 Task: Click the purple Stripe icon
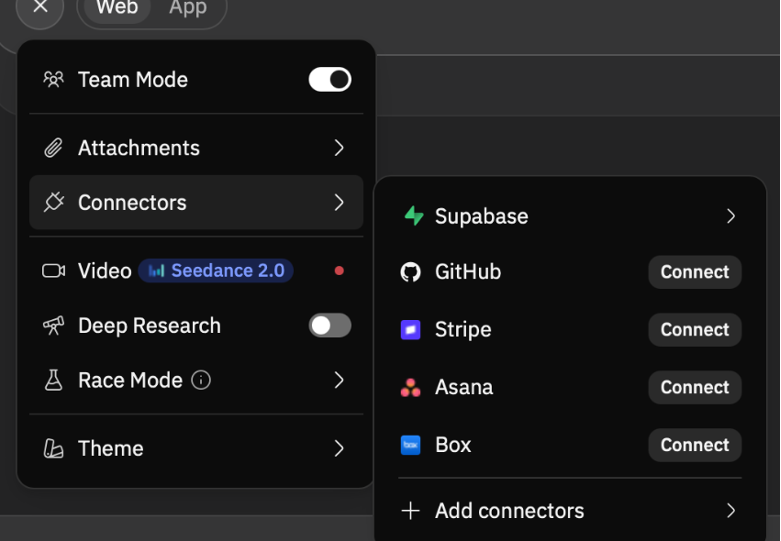(x=410, y=330)
